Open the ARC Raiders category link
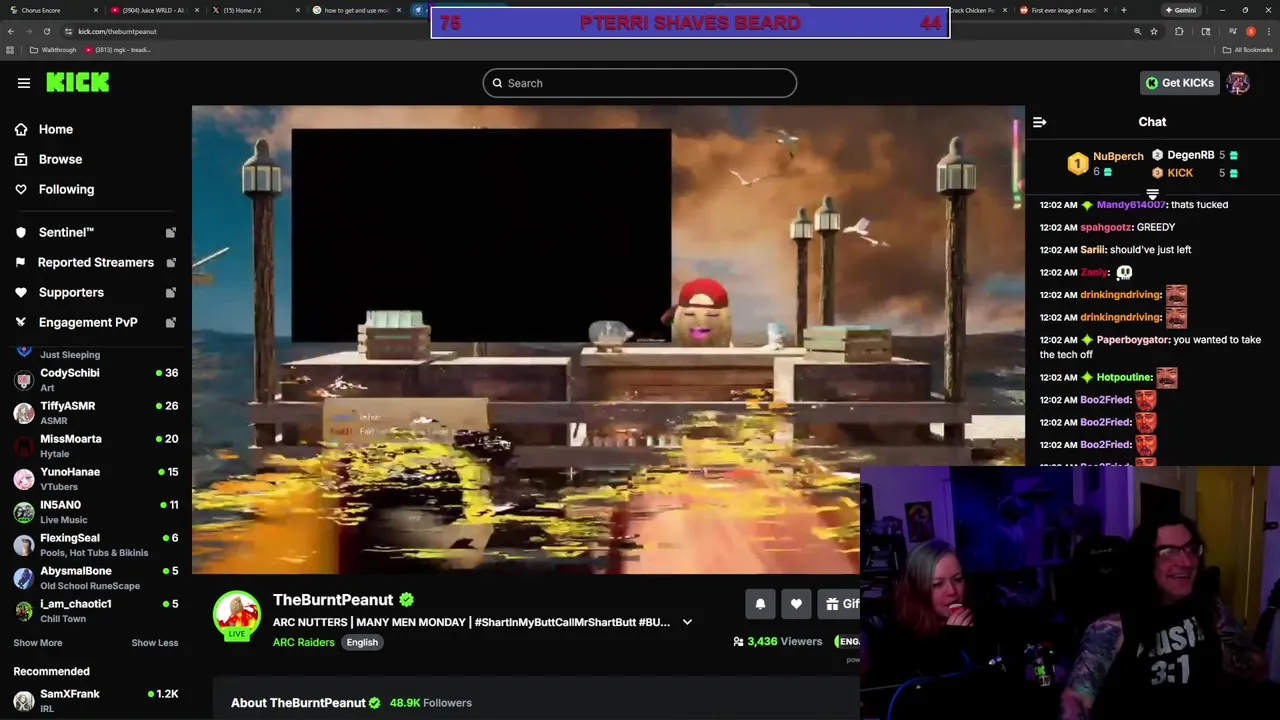1280x720 pixels. click(x=304, y=642)
